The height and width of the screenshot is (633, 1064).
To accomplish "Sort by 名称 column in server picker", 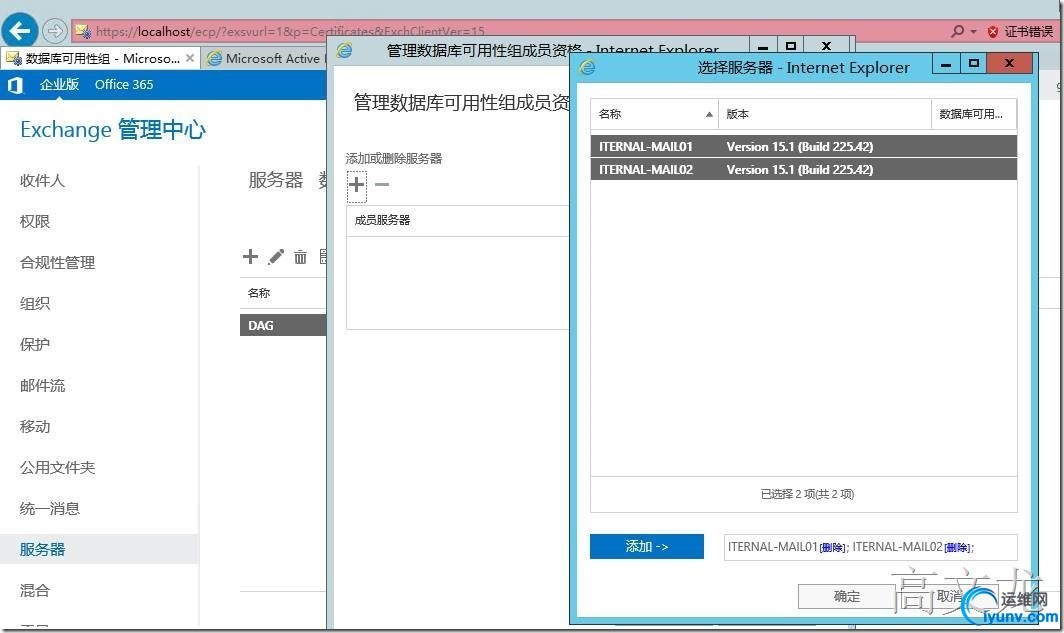I will (654, 114).
